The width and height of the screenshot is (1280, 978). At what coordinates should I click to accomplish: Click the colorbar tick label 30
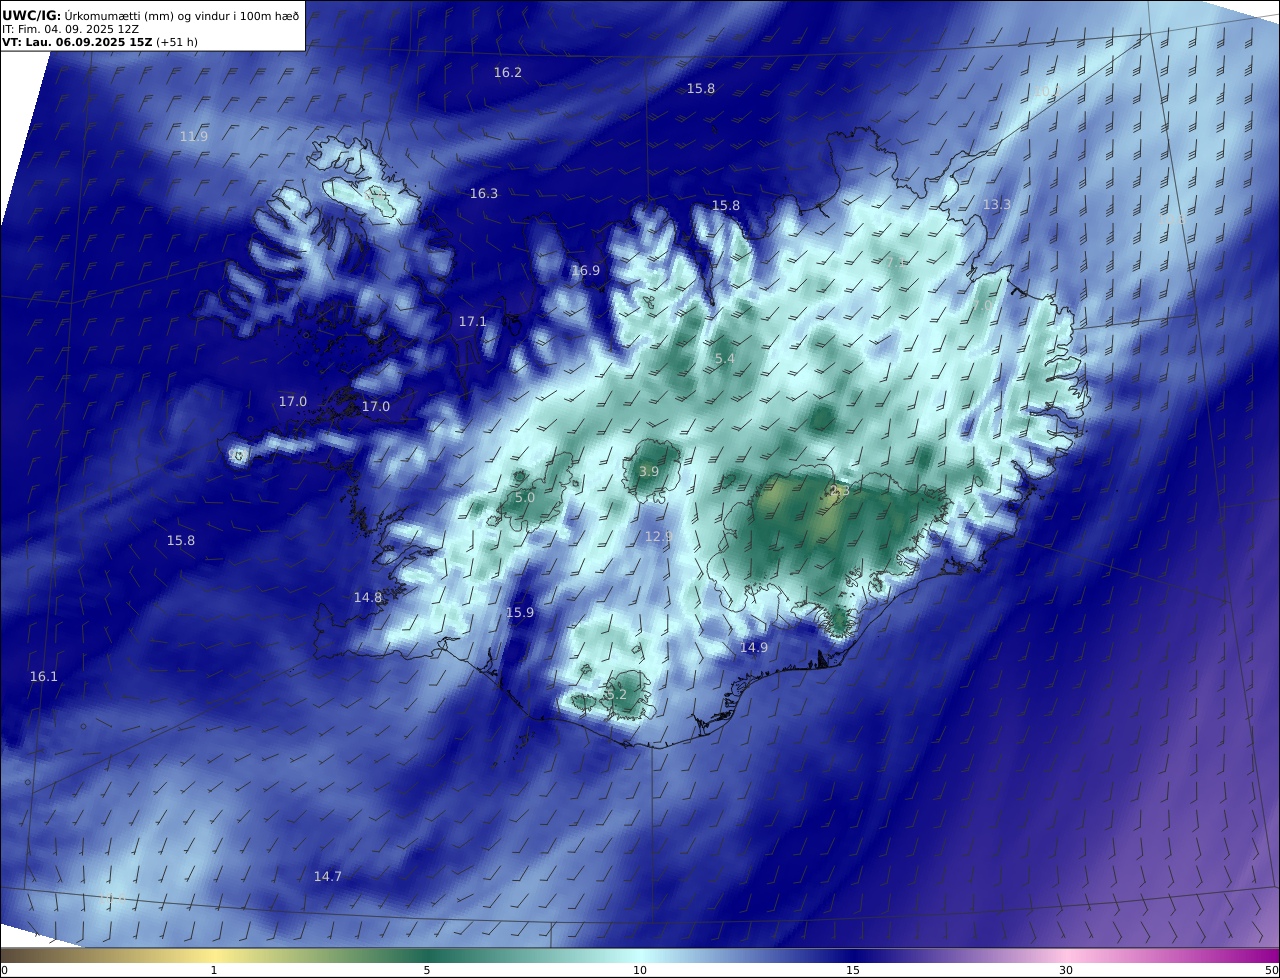point(1066,970)
